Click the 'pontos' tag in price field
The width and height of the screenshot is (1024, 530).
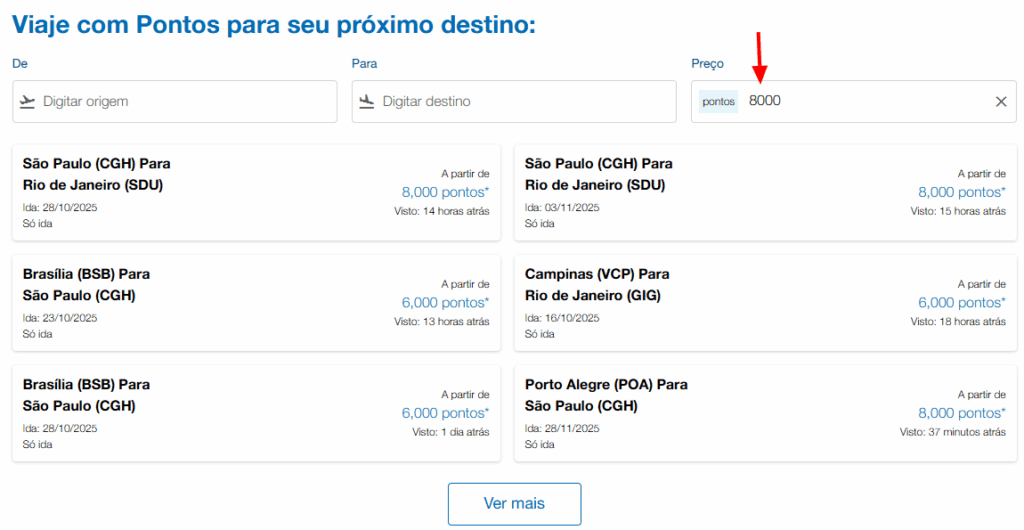[718, 102]
